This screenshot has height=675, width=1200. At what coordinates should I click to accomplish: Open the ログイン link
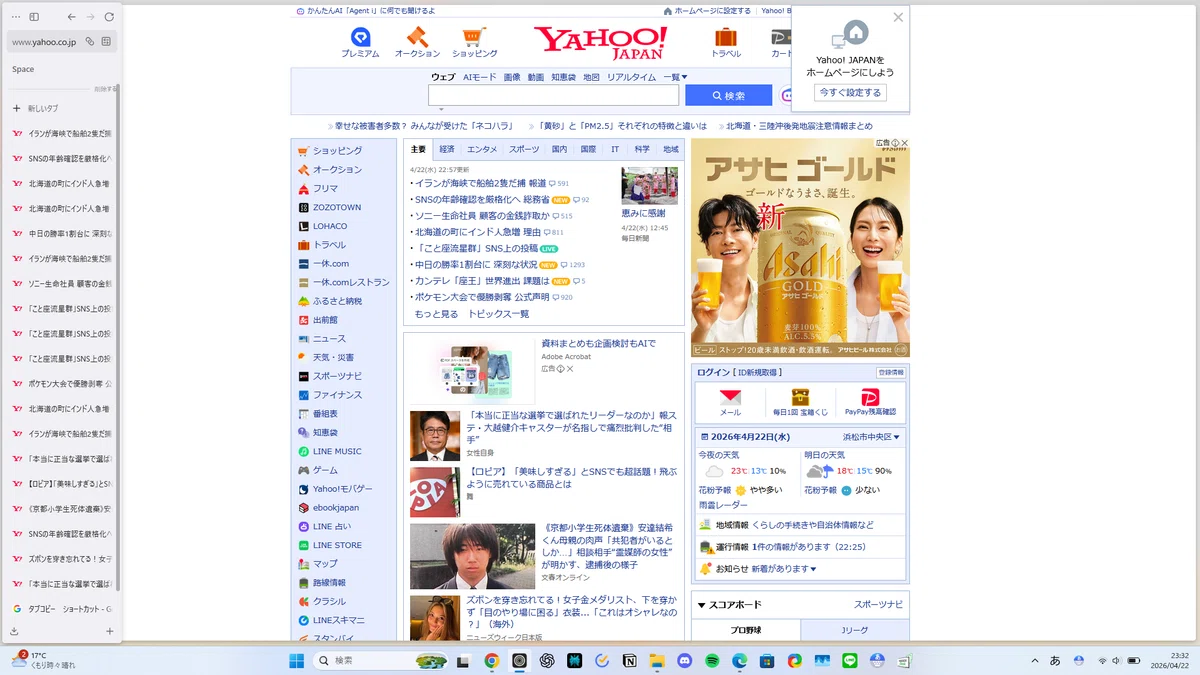tap(714, 372)
